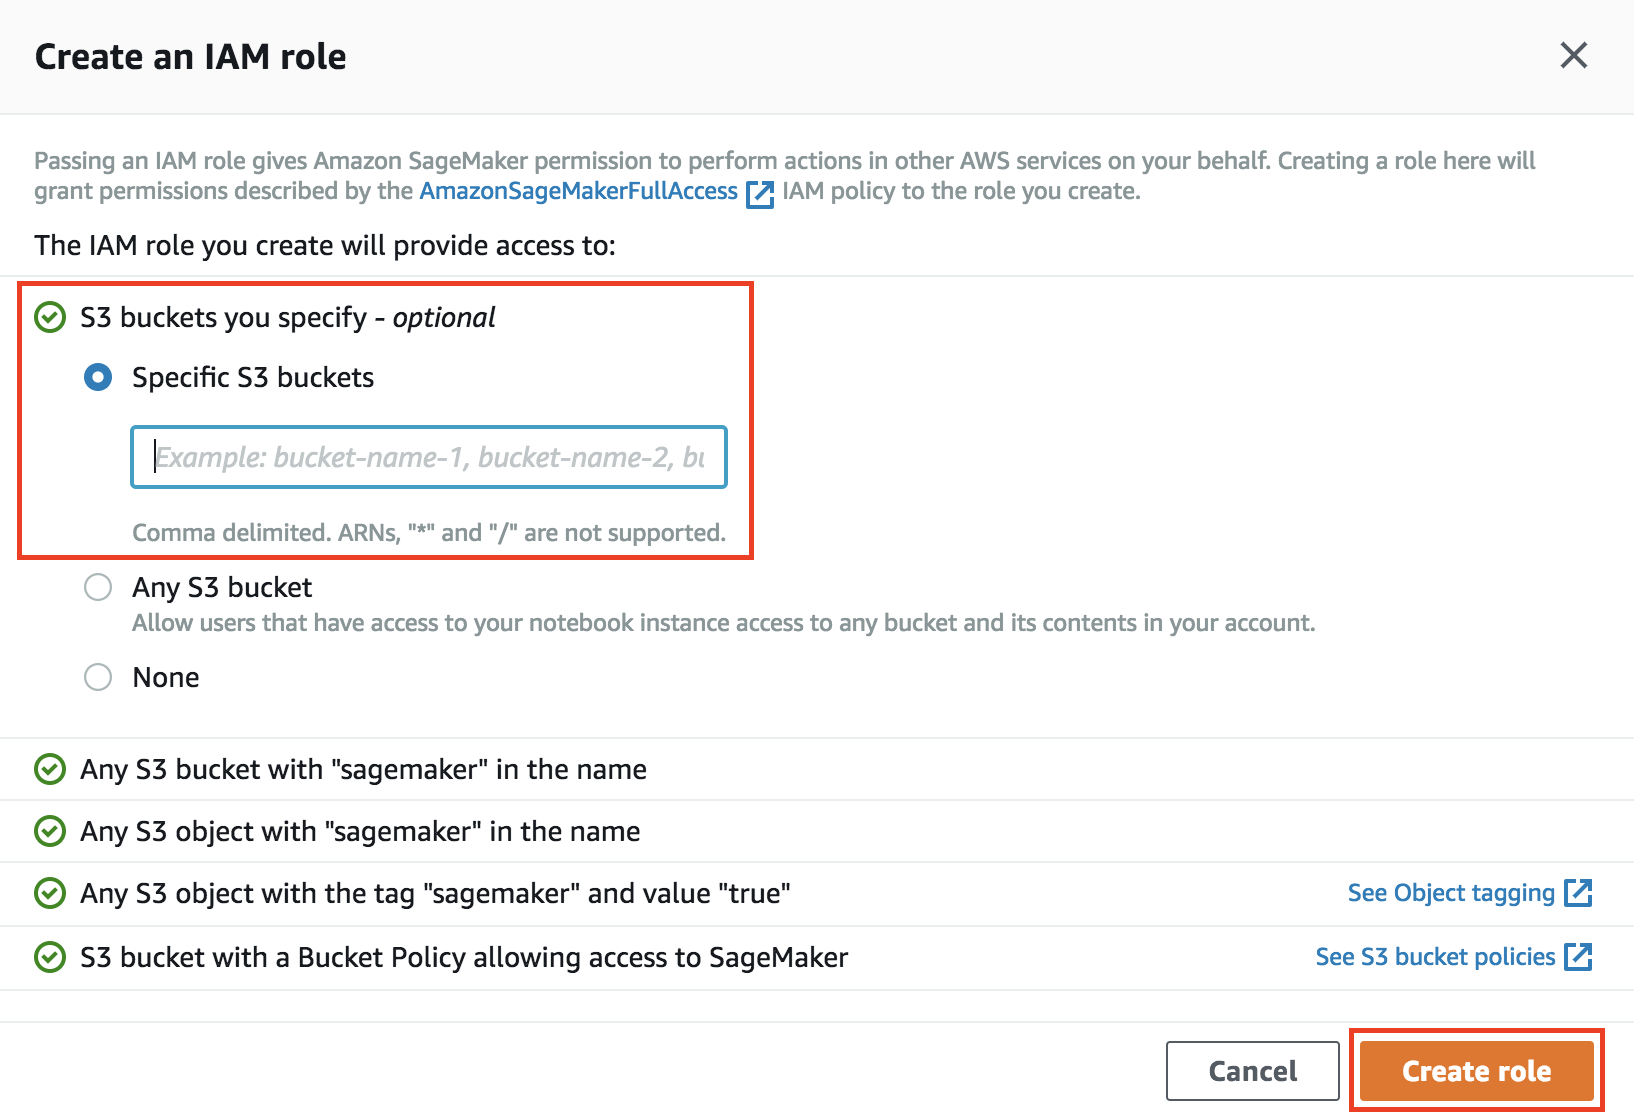The image size is (1634, 1118).
Task: Choose the Any S3 bucket radio option
Action: pyautogui.click(x=98, y=587)
